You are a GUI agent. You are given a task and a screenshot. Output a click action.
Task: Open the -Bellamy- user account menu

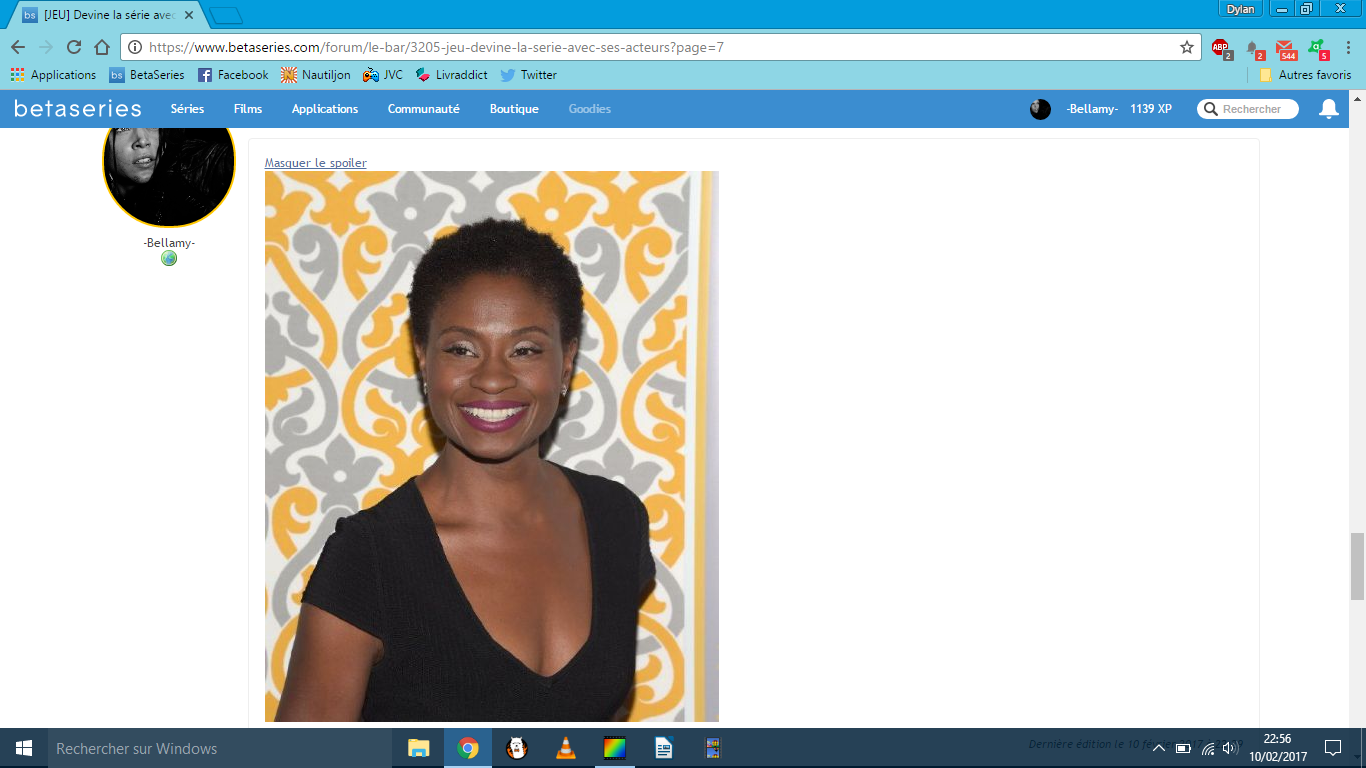1091,109
